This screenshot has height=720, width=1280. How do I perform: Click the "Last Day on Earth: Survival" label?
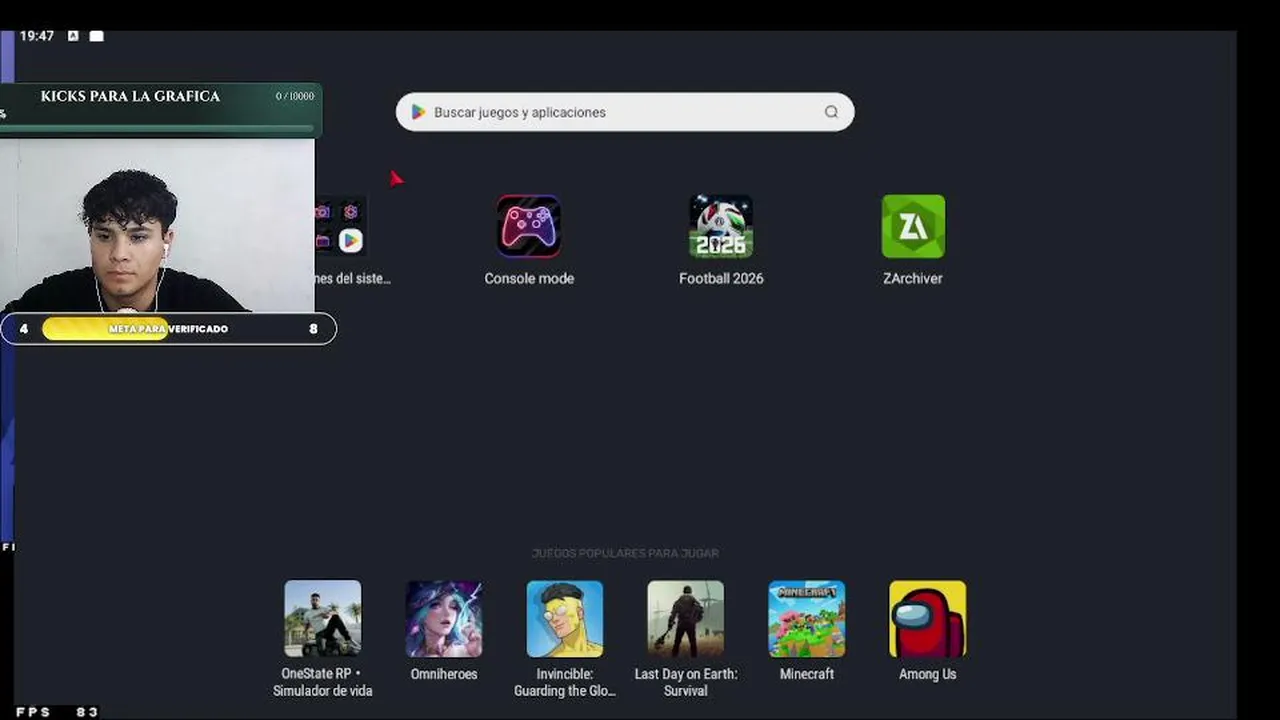tap(686, 682)
